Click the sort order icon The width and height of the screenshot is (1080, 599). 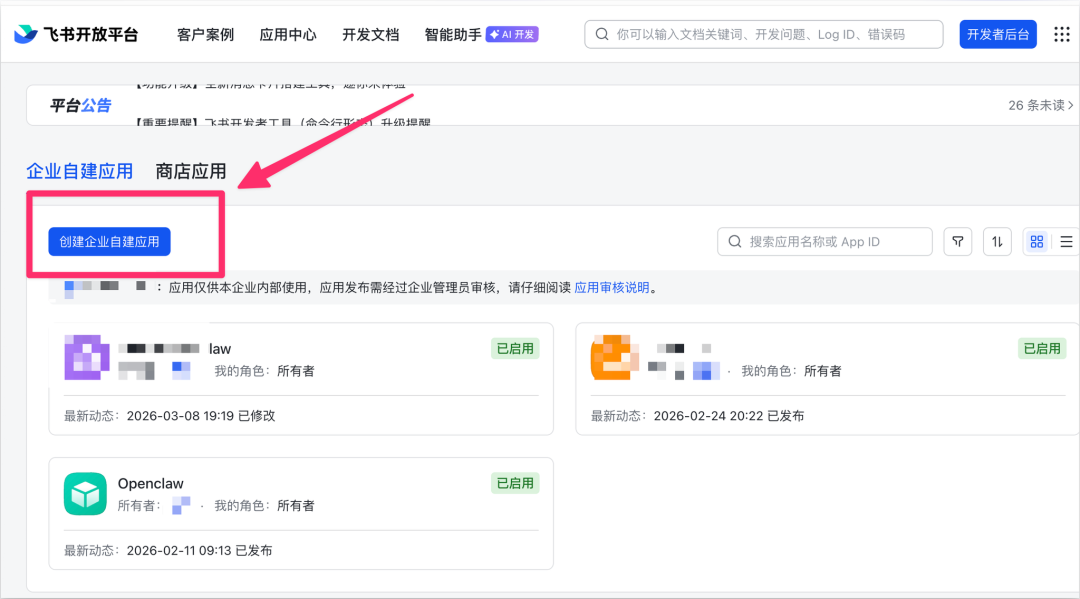point(996,241)
